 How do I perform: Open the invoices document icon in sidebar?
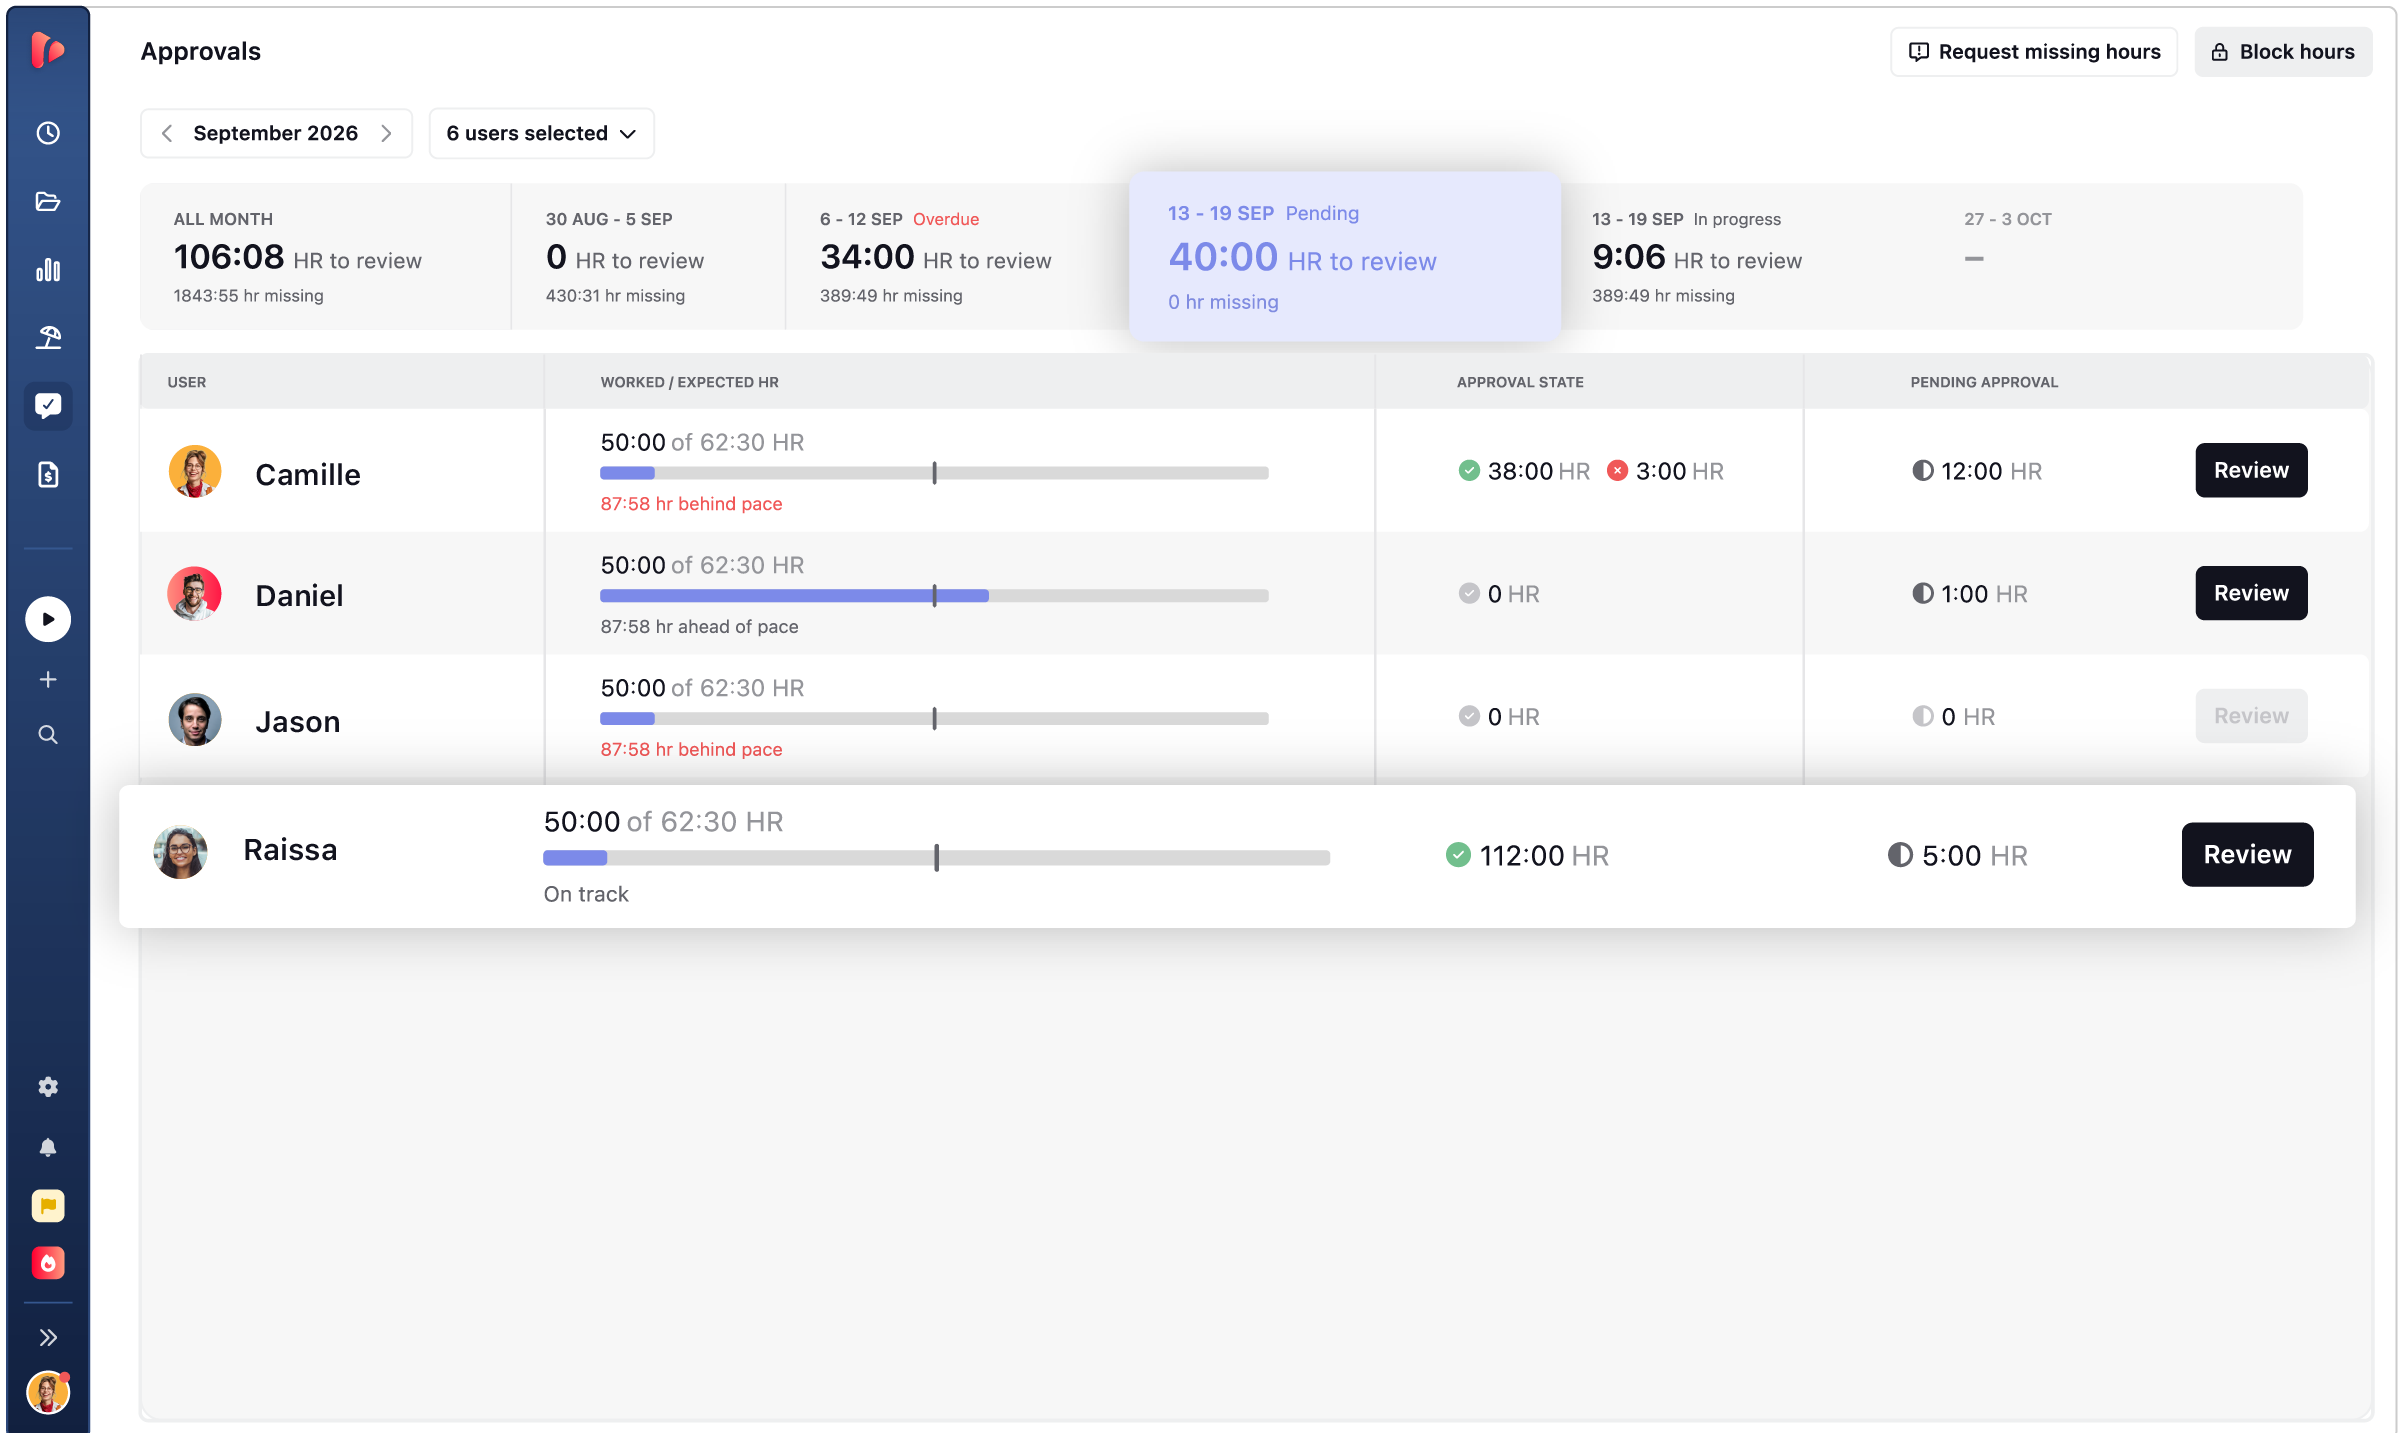coord(48,474)
